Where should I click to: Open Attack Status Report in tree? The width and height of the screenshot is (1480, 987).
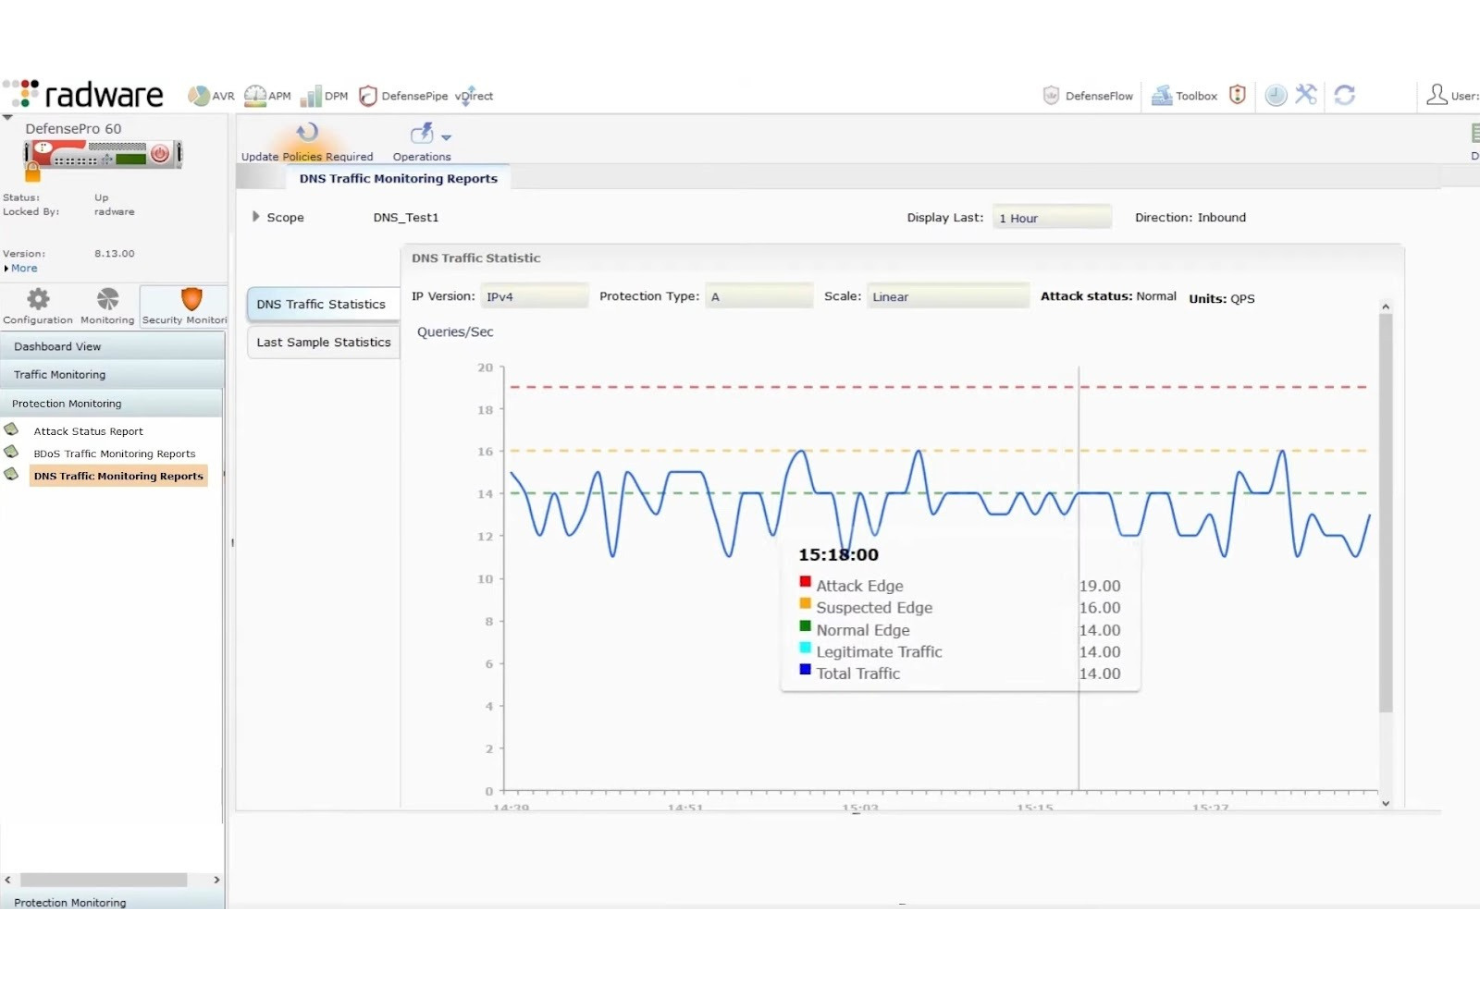[x=88, y=431]
